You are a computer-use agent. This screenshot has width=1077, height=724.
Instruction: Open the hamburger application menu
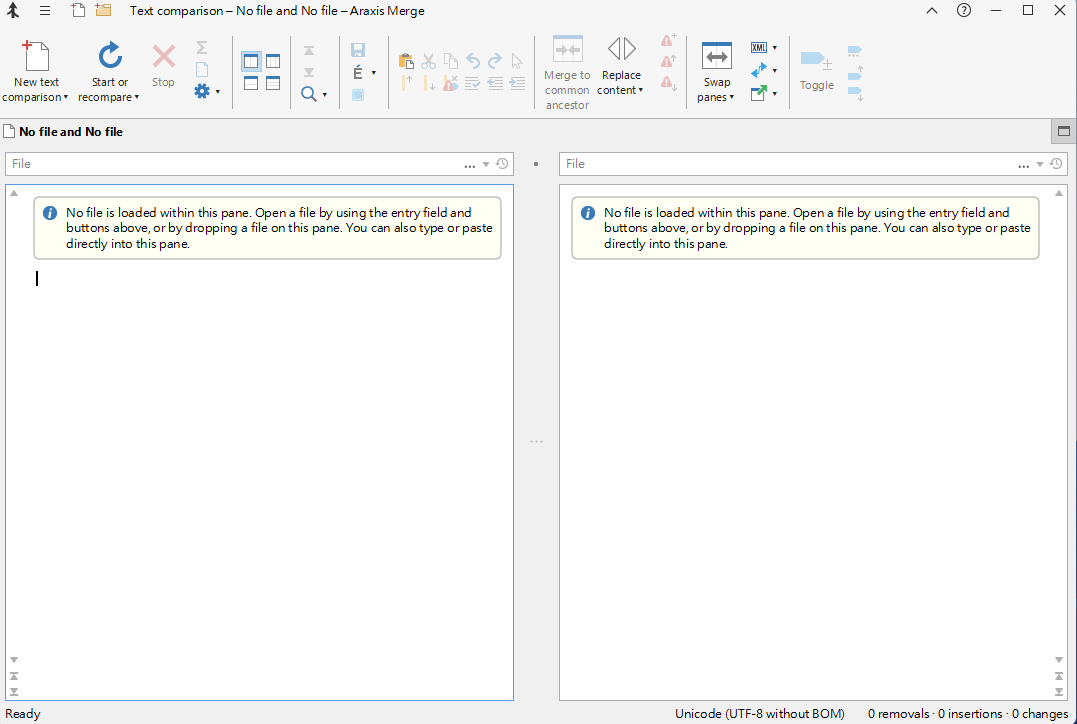pos(45,10)
